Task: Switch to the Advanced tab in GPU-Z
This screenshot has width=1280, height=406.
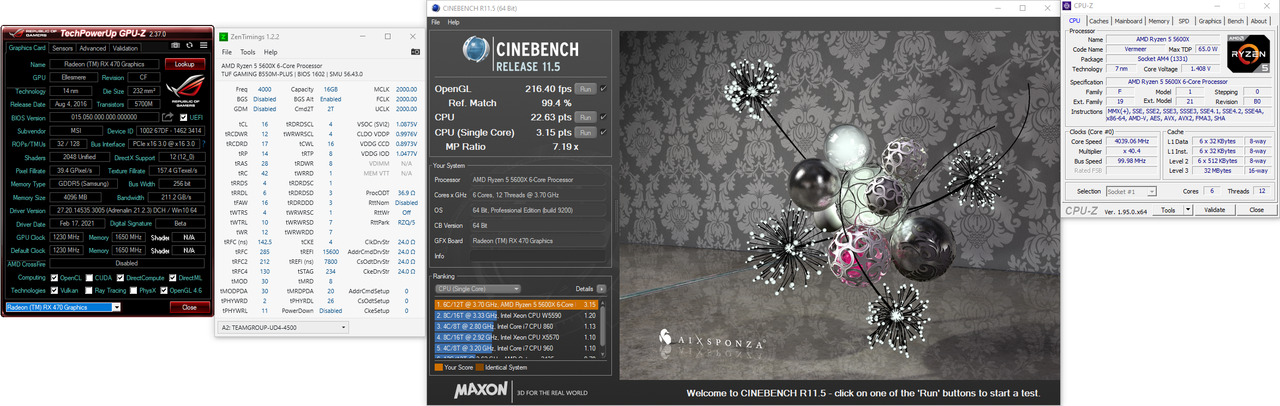Action: tap(92, 48)
